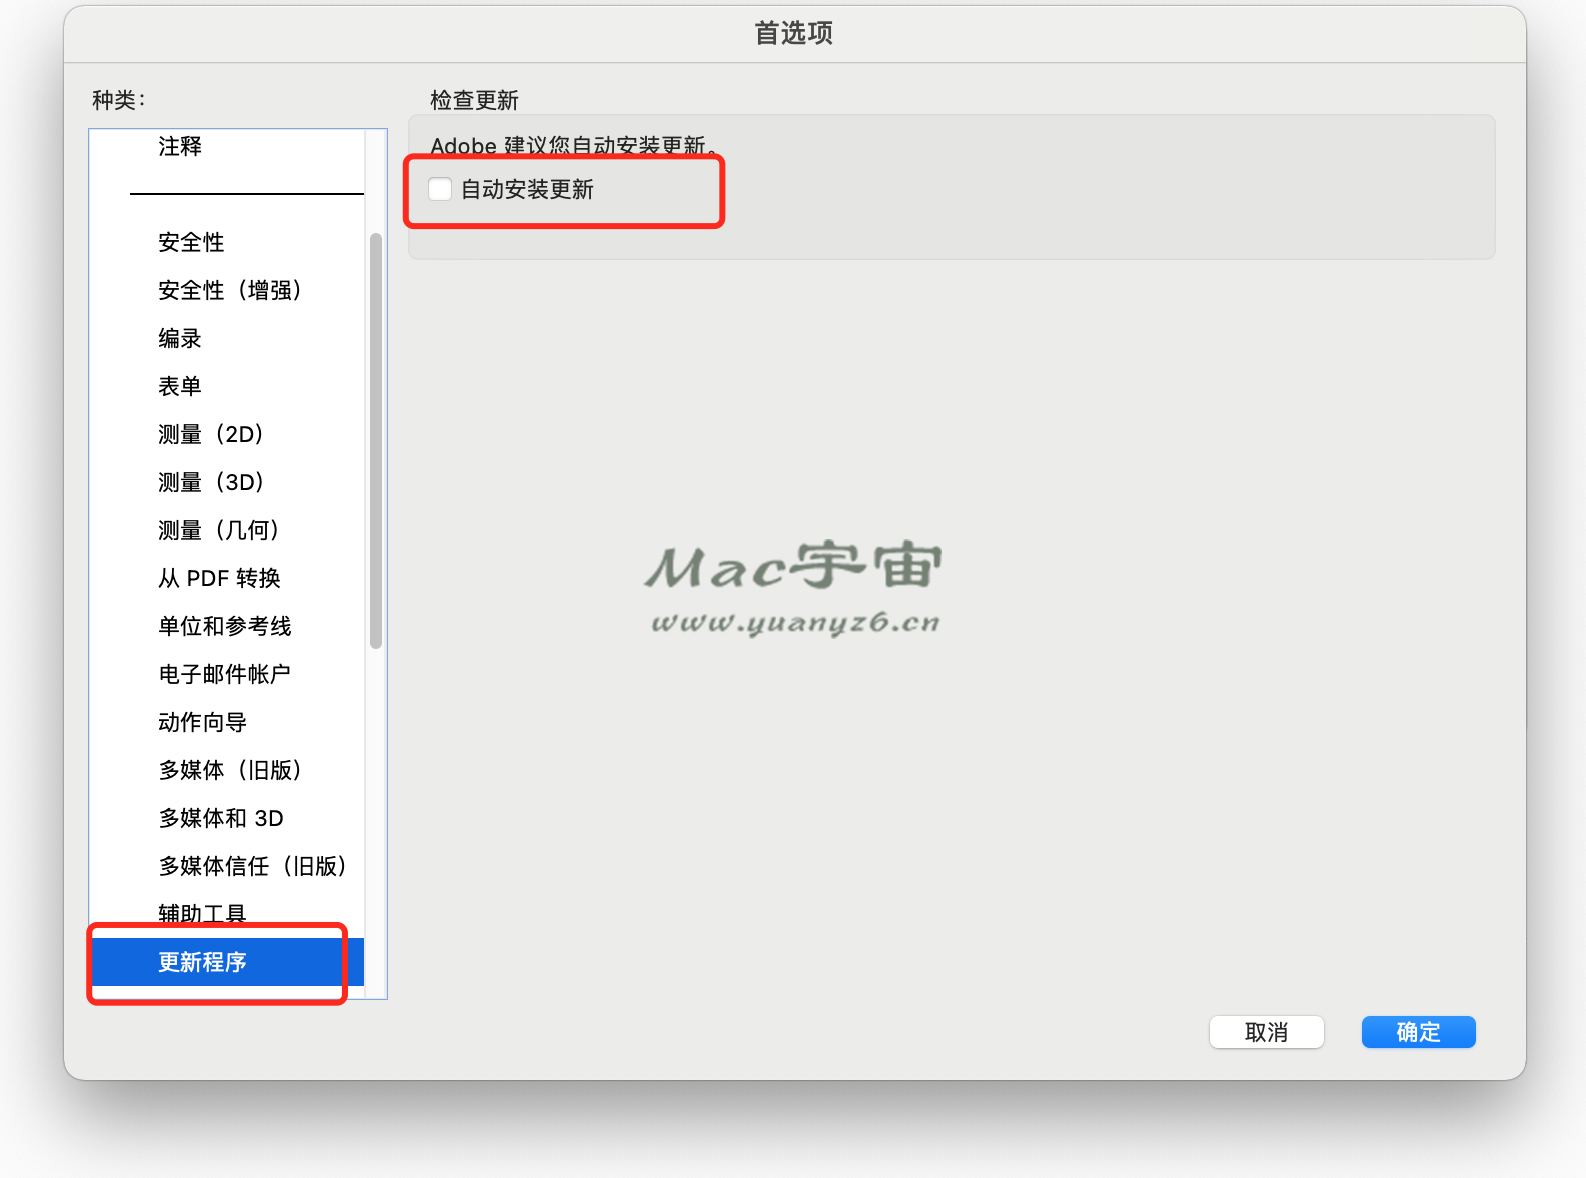The width and height of the screenshot is (1586, 1178).
Task: Open the 表单 category
Action: 180,386
